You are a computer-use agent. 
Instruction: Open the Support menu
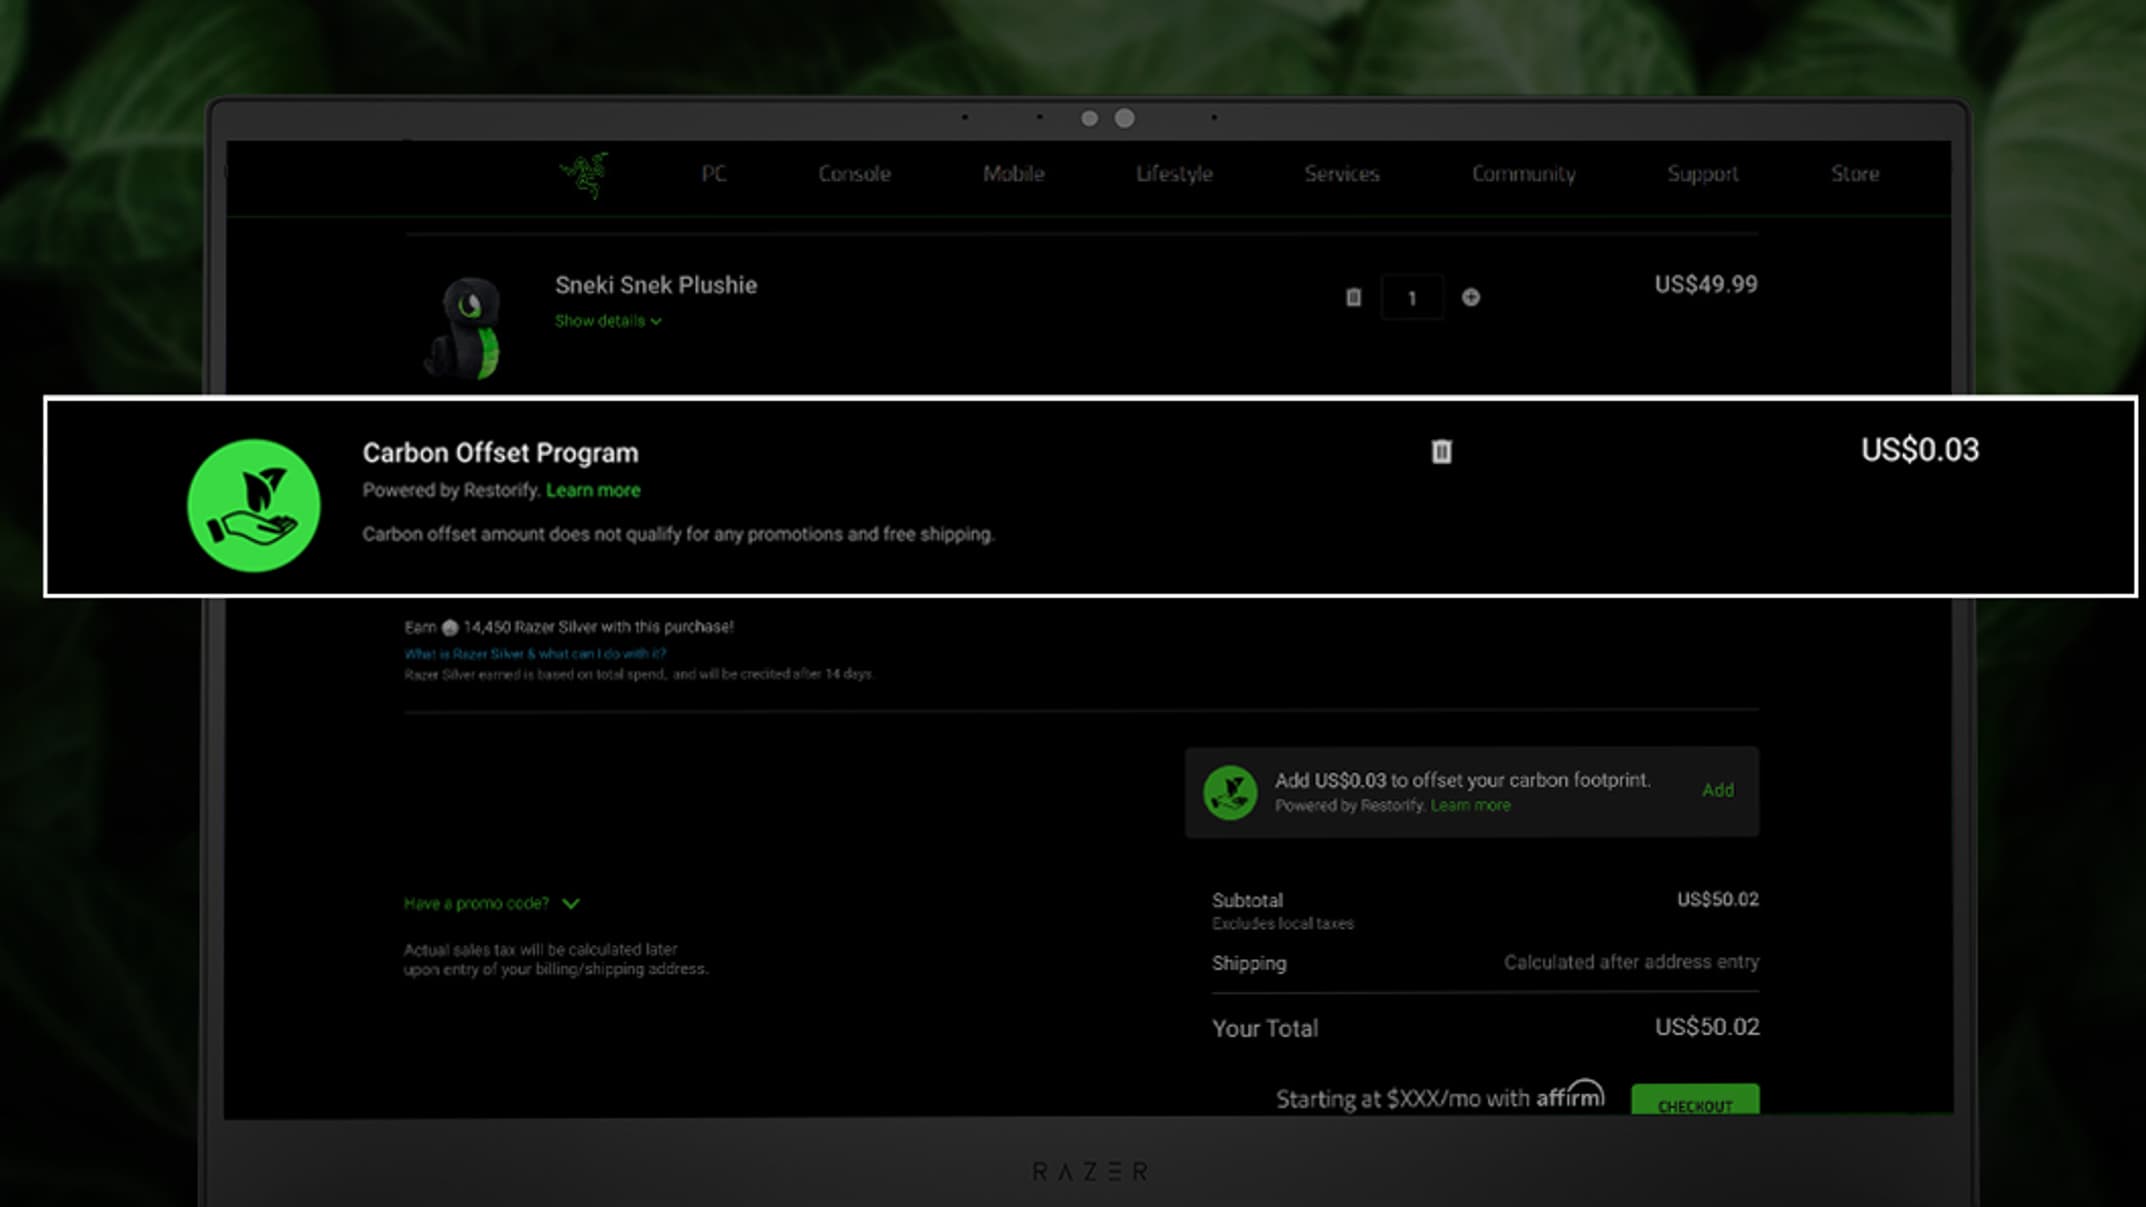click(x=1702, y=174)
